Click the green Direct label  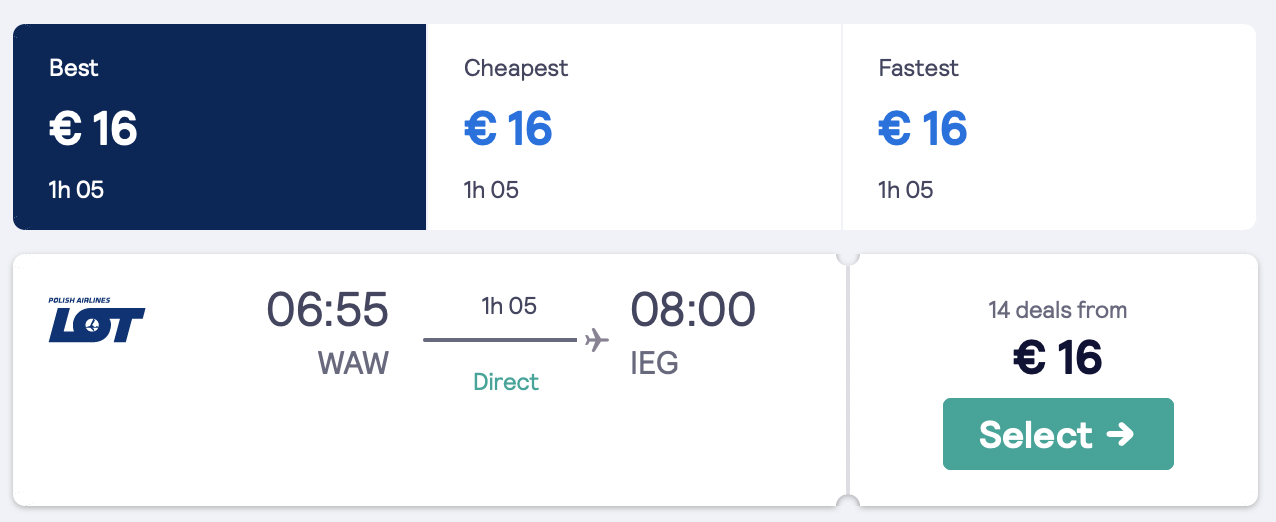[x=506, y=382]
